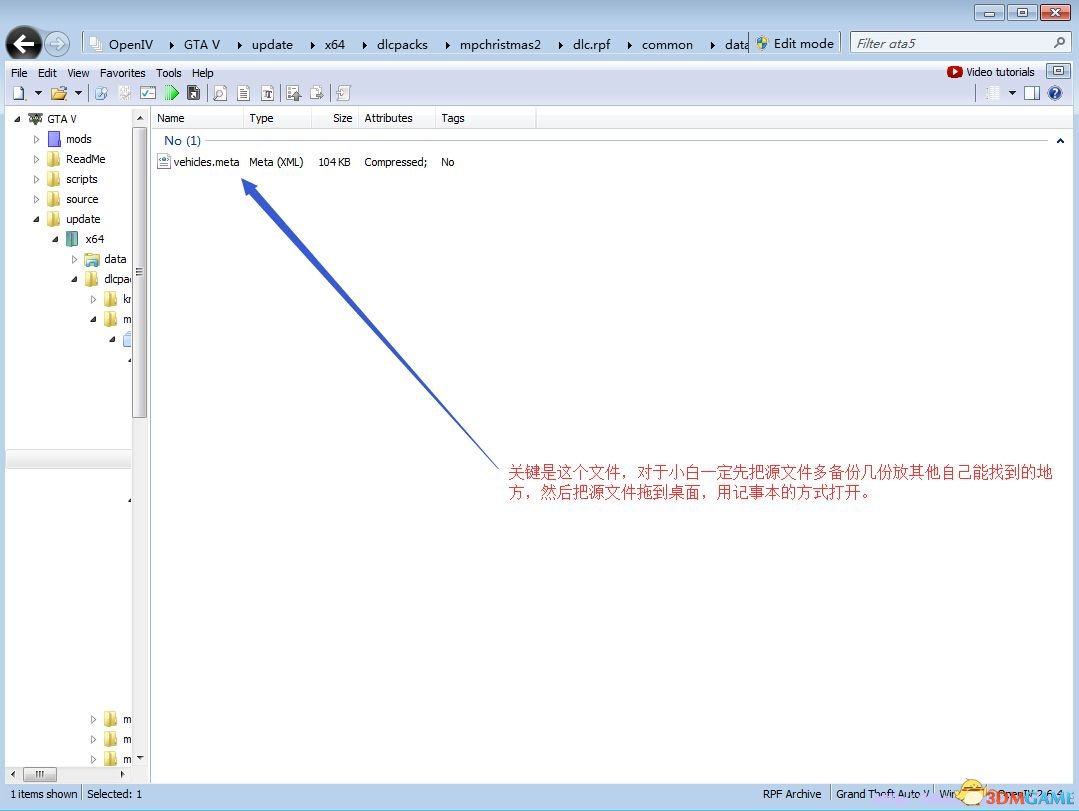Sort files by the Tags column
This screenshot has width=1079, height=811.
[x=485, y=118]
